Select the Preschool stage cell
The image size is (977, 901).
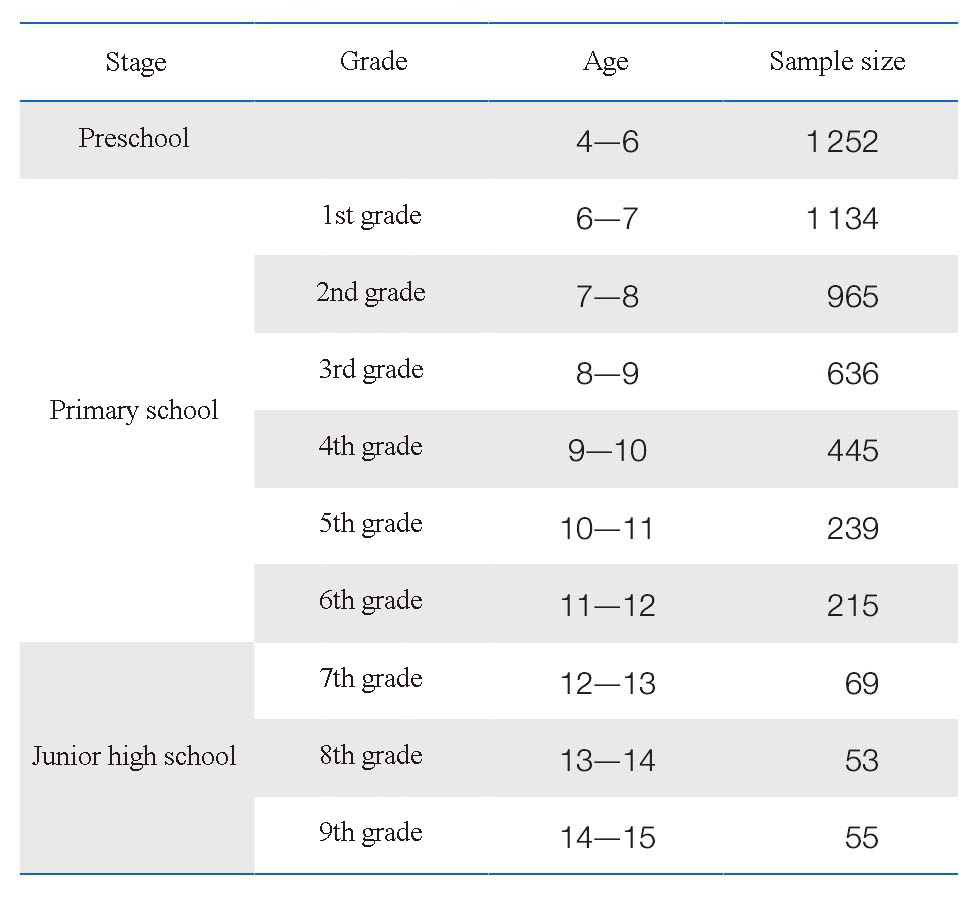(134, 138)
